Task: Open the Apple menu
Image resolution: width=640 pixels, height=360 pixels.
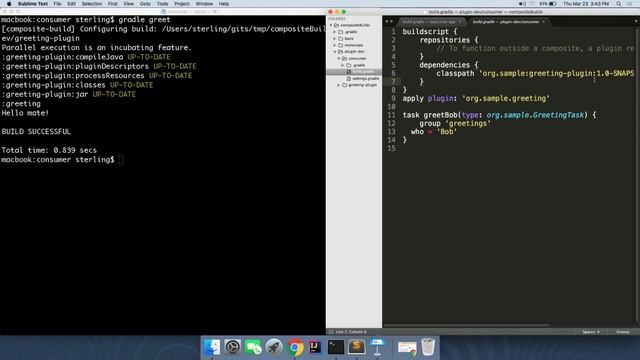Action: tap(9, 4)
